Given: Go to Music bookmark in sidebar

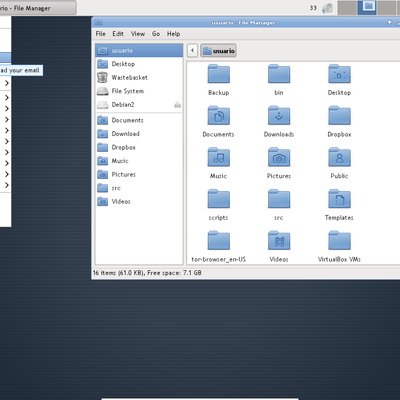Looking at the screenshot, I should (x=139, y=161).
